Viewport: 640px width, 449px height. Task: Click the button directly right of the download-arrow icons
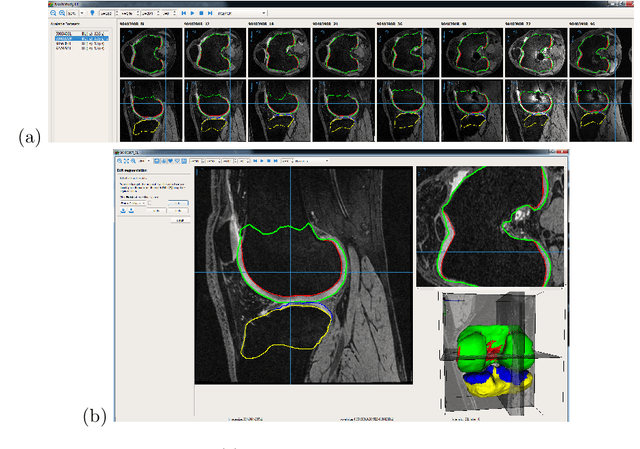click(x=156, y=211)
